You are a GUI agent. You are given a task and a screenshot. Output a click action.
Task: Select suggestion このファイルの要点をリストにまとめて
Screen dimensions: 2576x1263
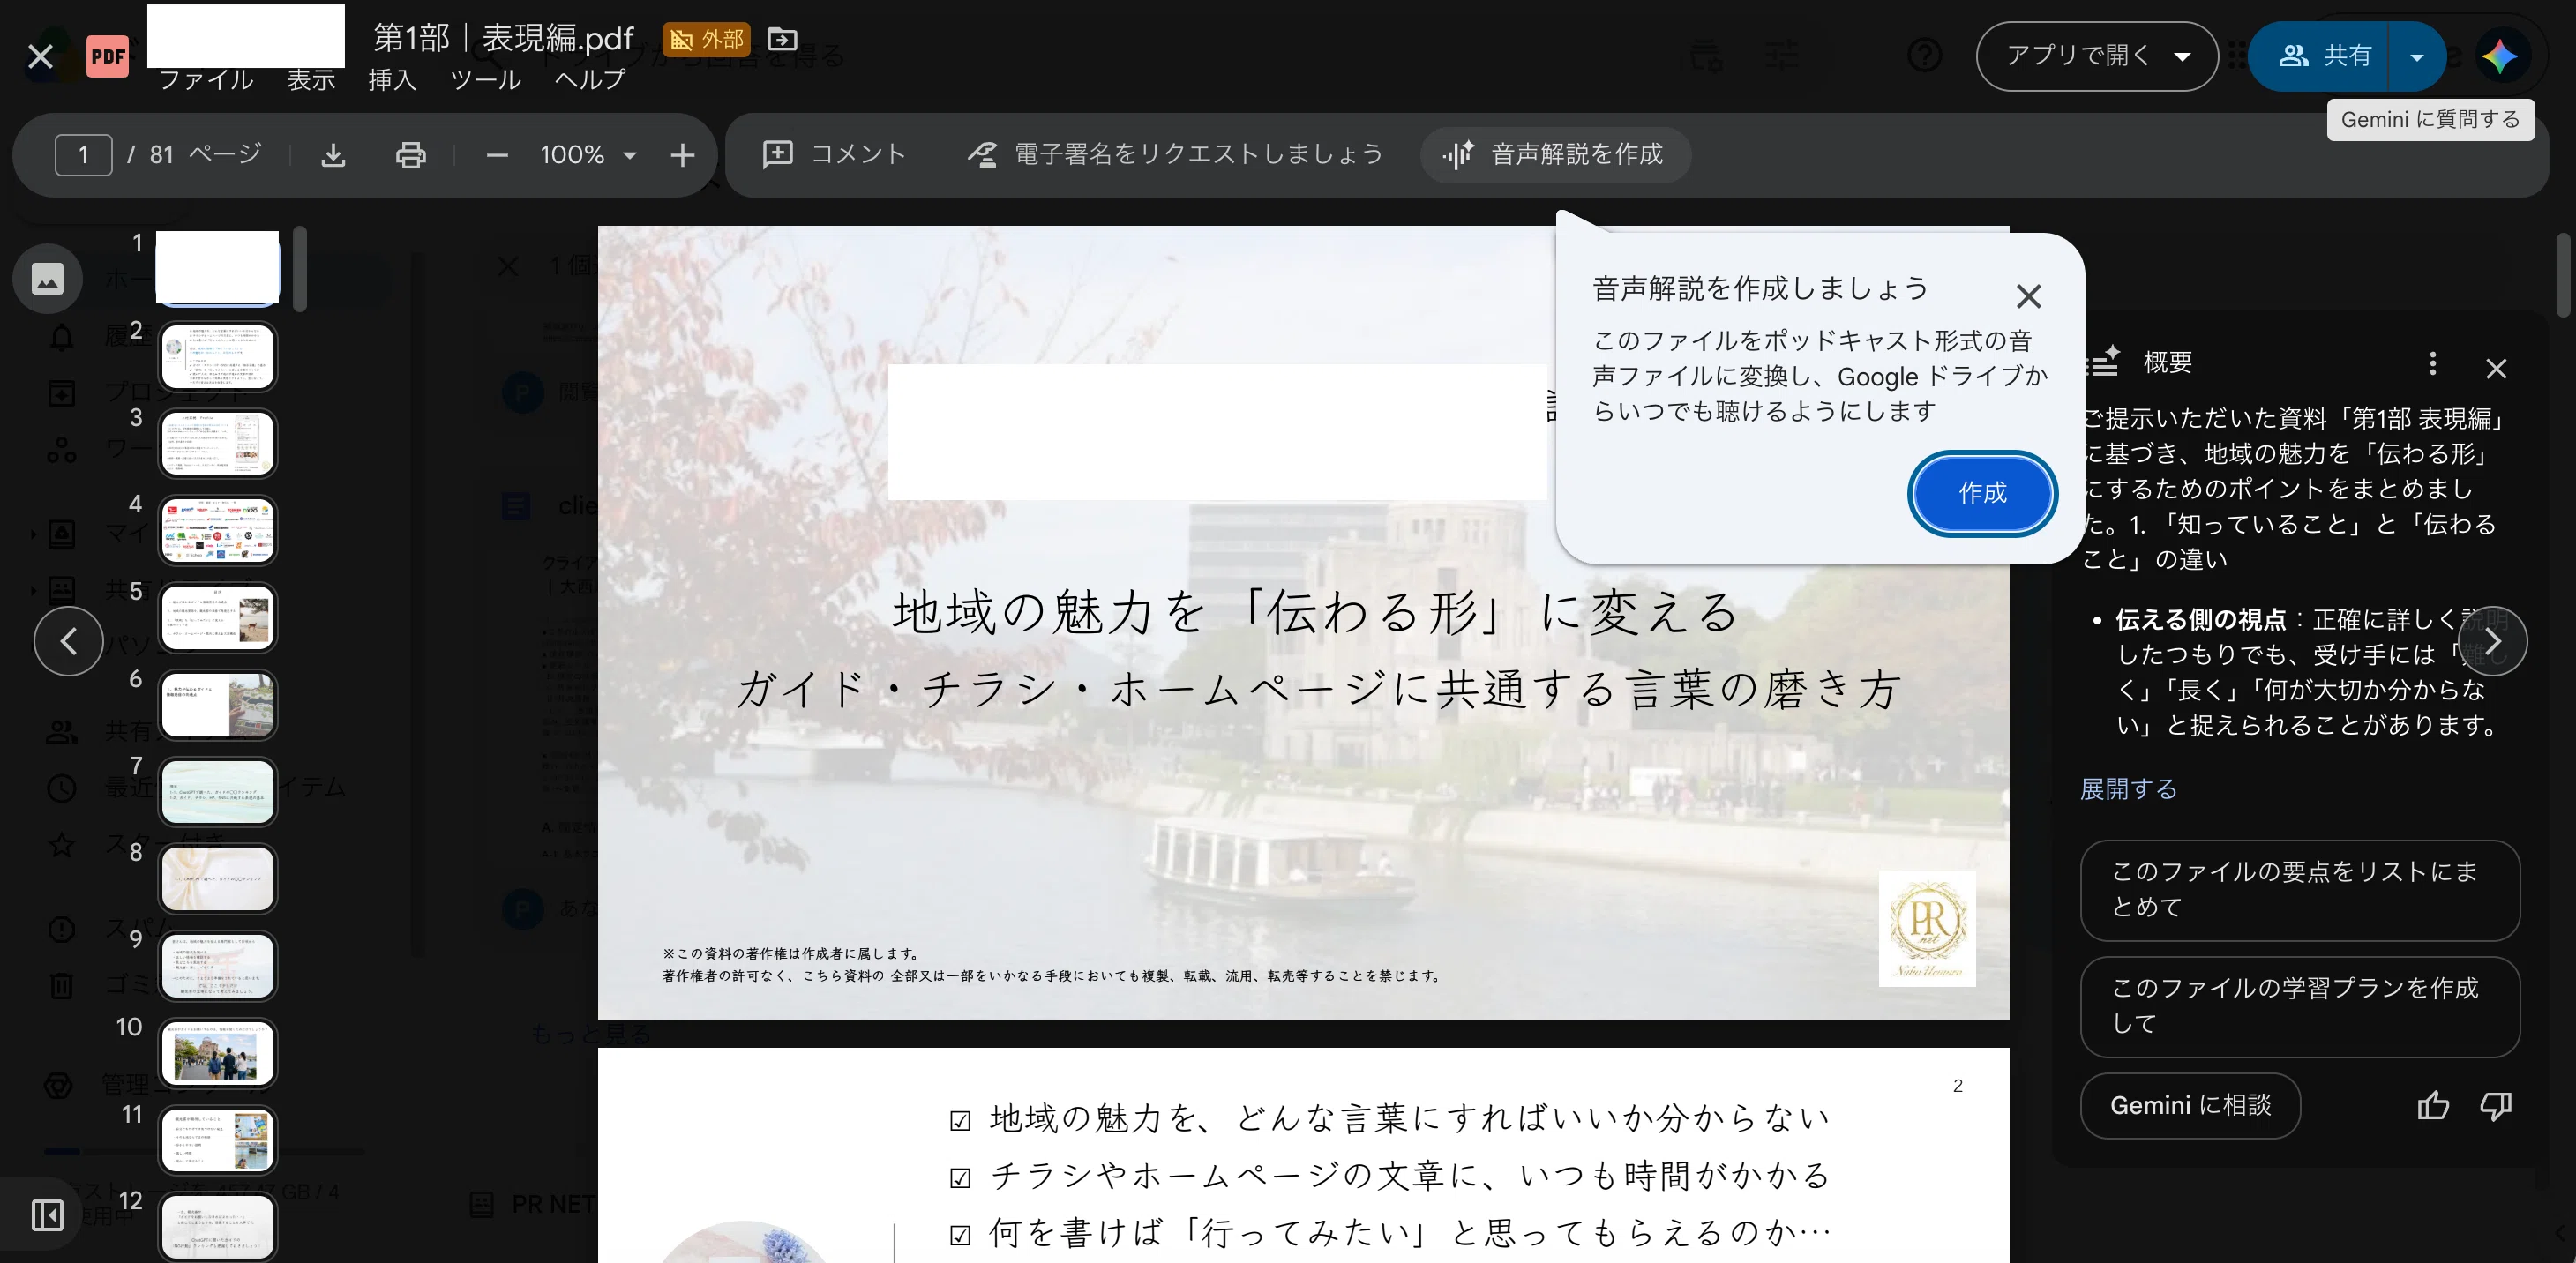[2299, 890]
